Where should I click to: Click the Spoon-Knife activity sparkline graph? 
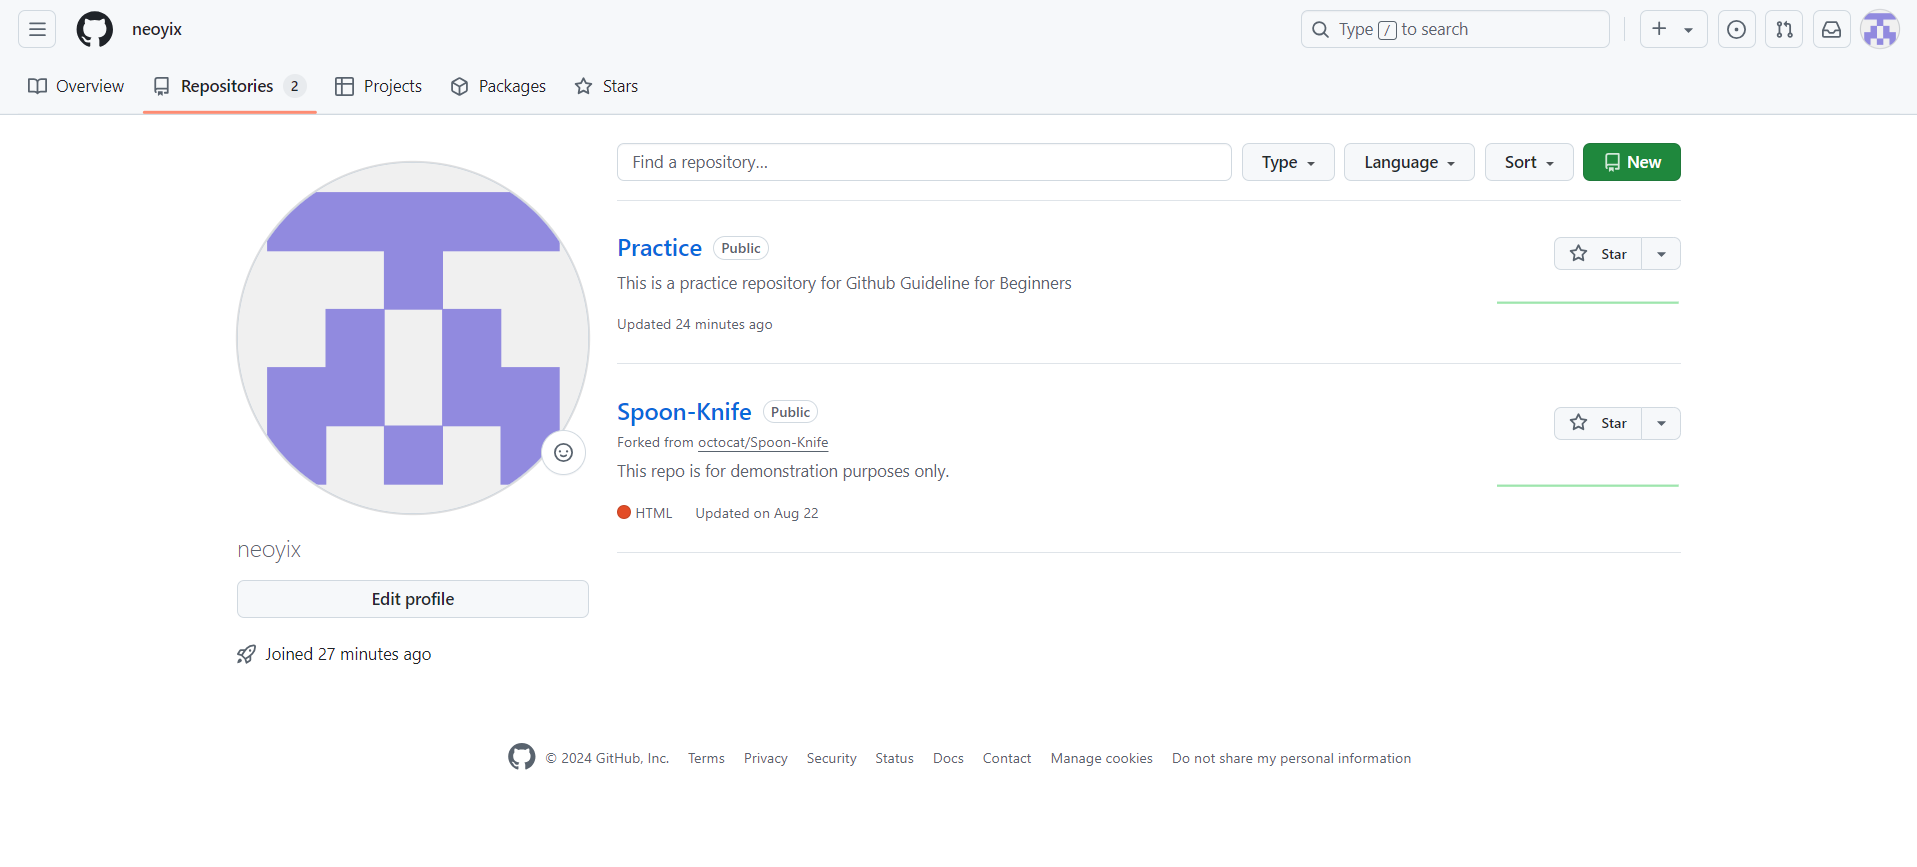1588,485
